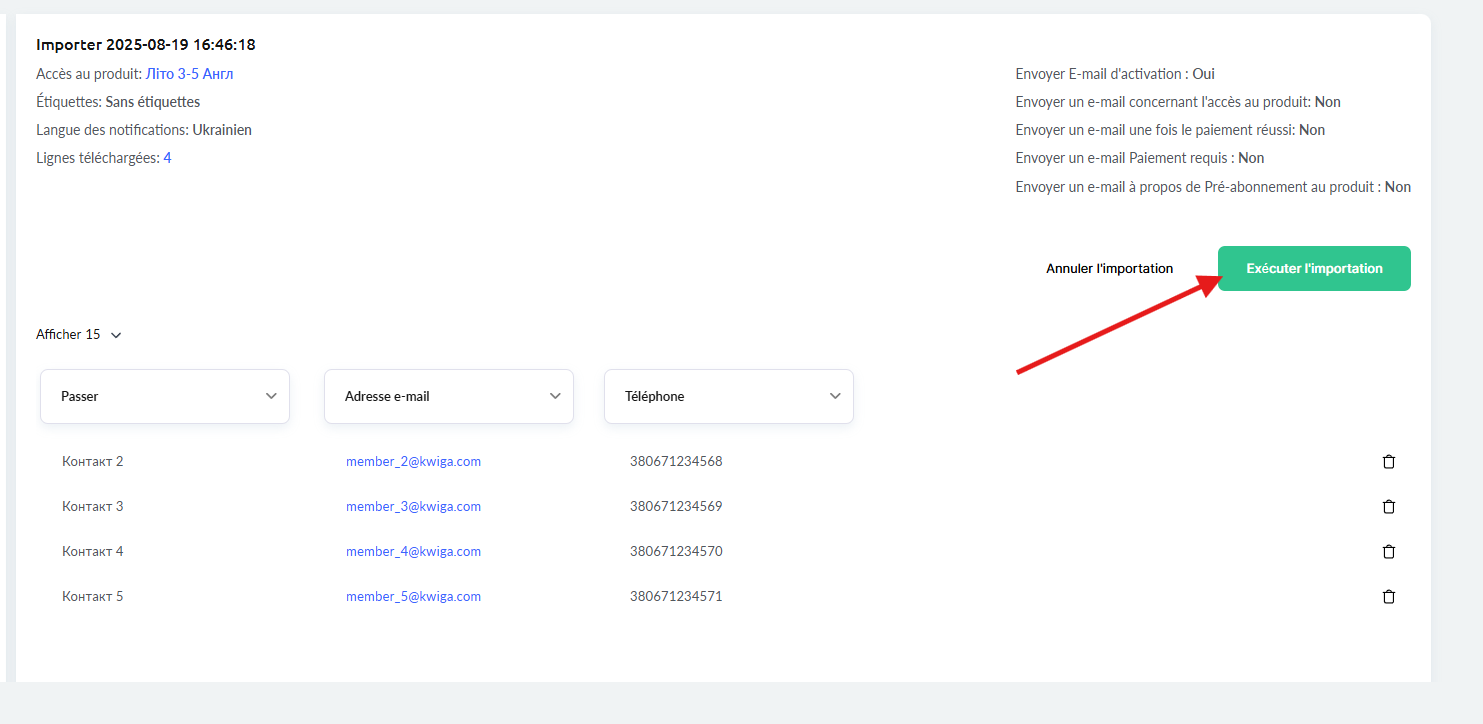Click the member_5@kwiga.com email link
Screen dimensions: 1483x724
413,597
